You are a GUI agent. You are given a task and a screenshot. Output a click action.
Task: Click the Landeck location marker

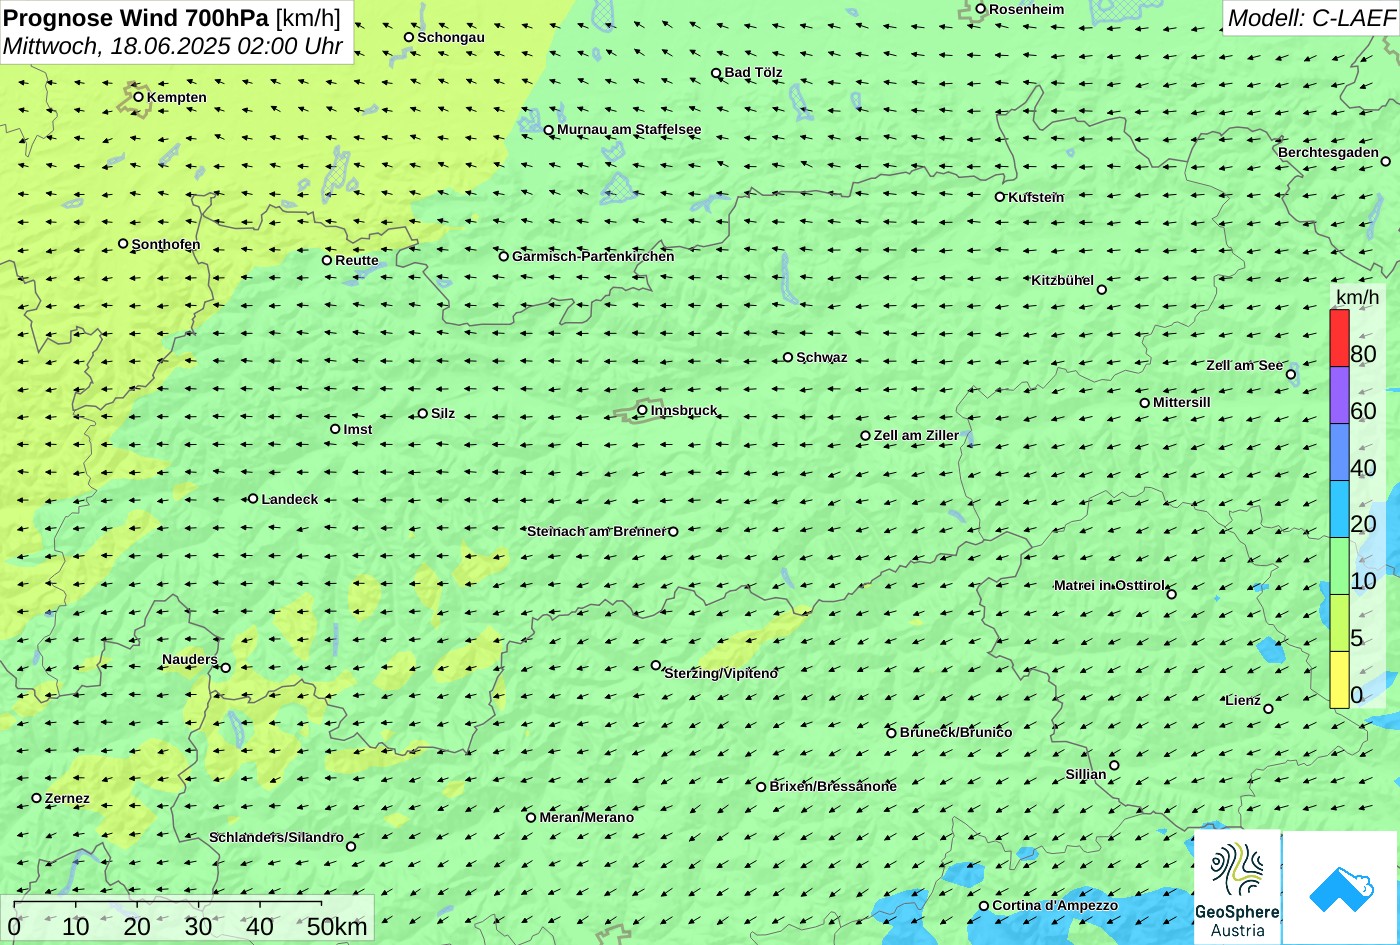tap(253, 498)
